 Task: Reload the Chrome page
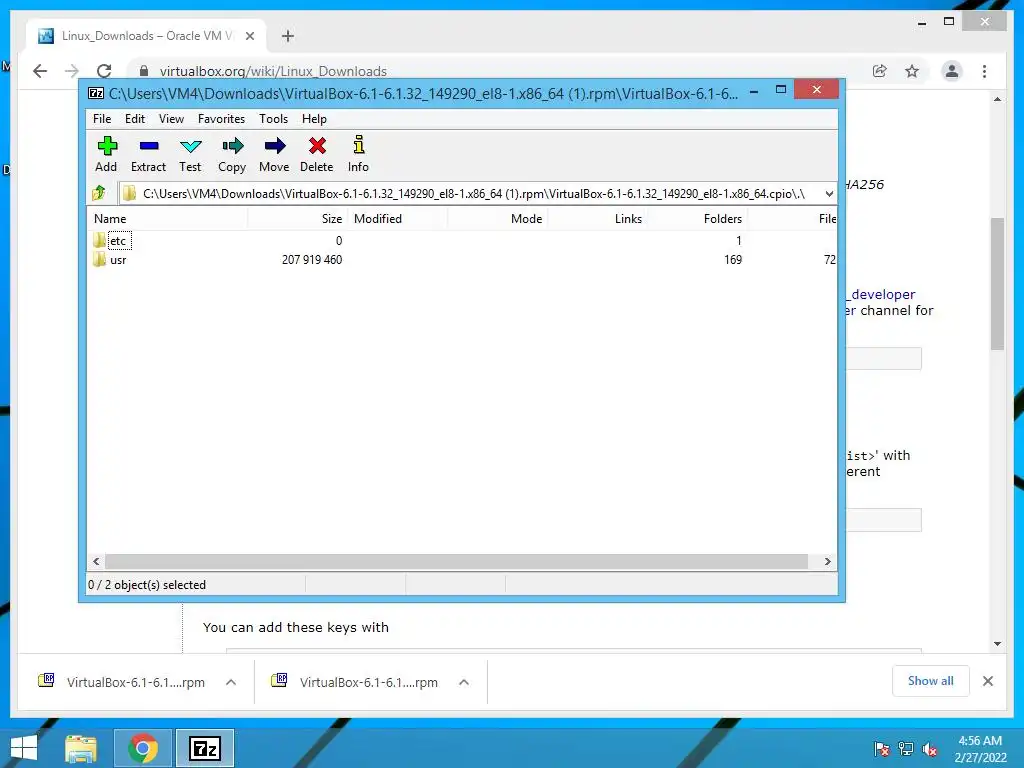tap(104, 71)
